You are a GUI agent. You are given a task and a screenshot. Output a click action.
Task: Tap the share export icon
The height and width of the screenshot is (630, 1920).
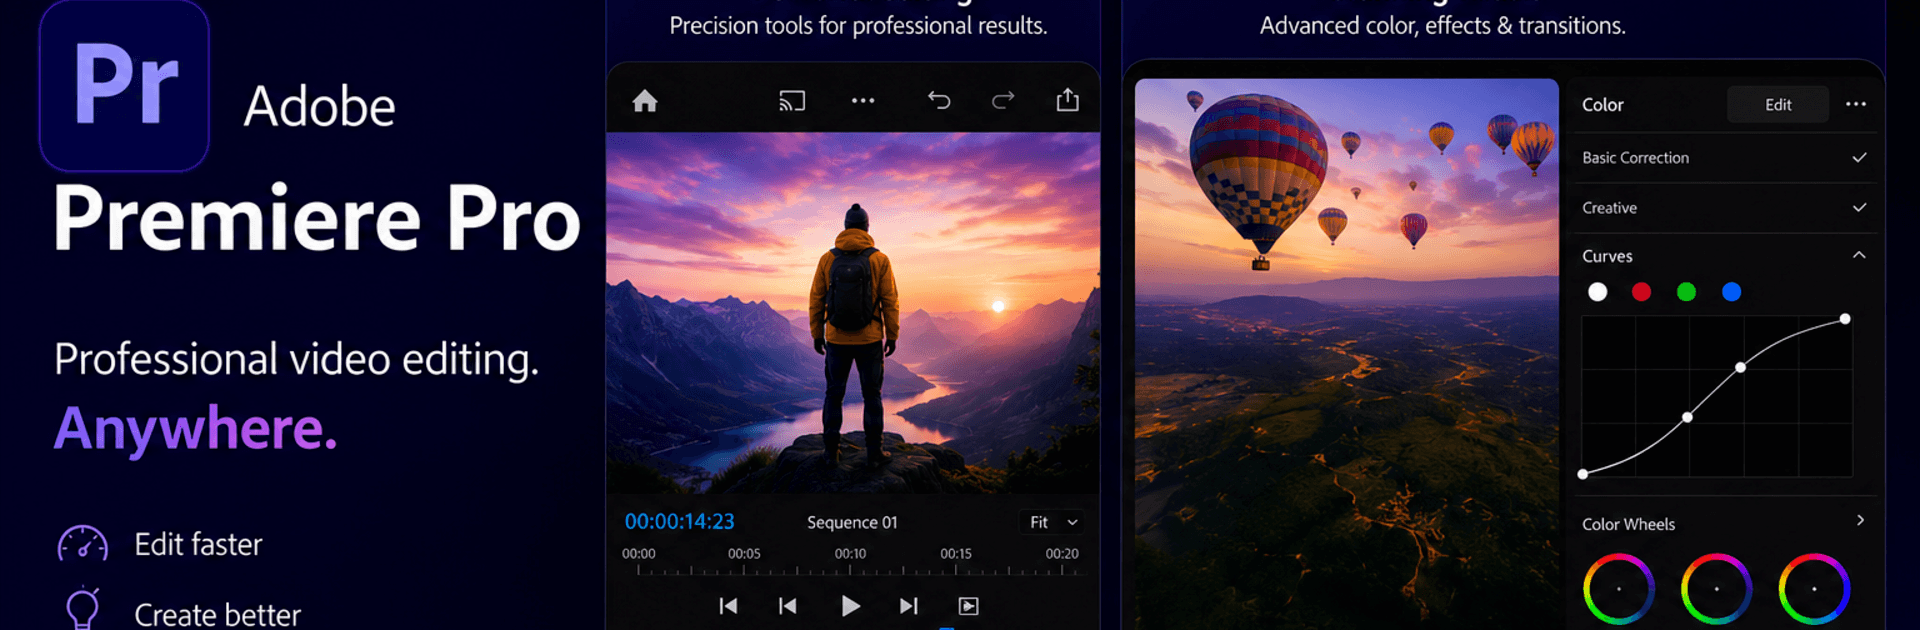point(1068,99)
